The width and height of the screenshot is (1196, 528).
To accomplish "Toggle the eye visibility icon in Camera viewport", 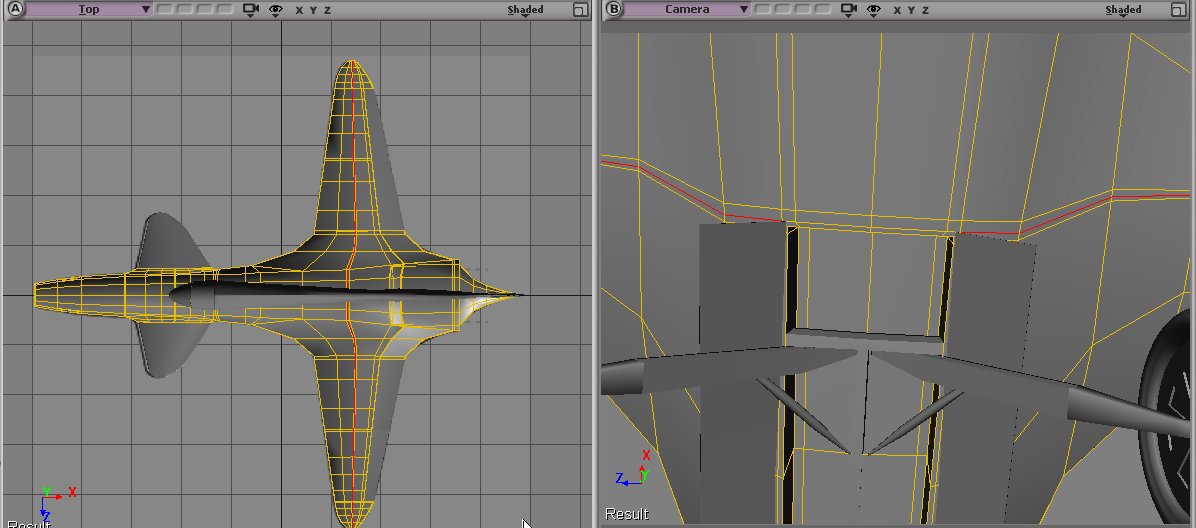I will pos(873,9).
